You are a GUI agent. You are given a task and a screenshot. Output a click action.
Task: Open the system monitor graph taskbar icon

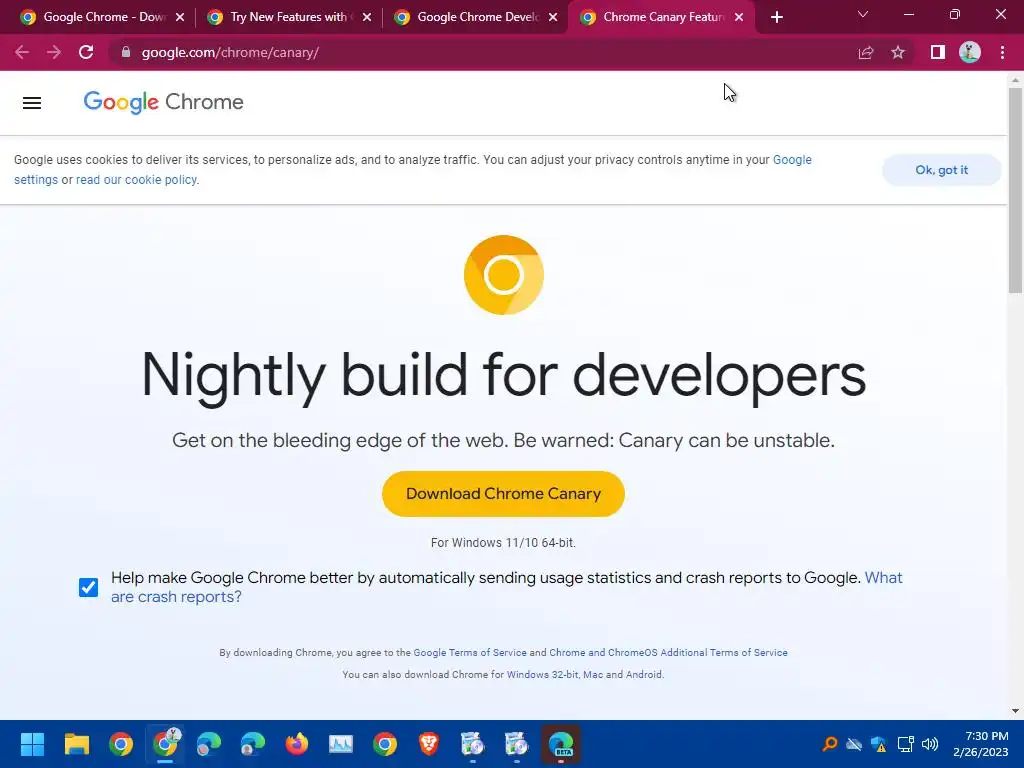pyautogui.click(x=340, y=744)
